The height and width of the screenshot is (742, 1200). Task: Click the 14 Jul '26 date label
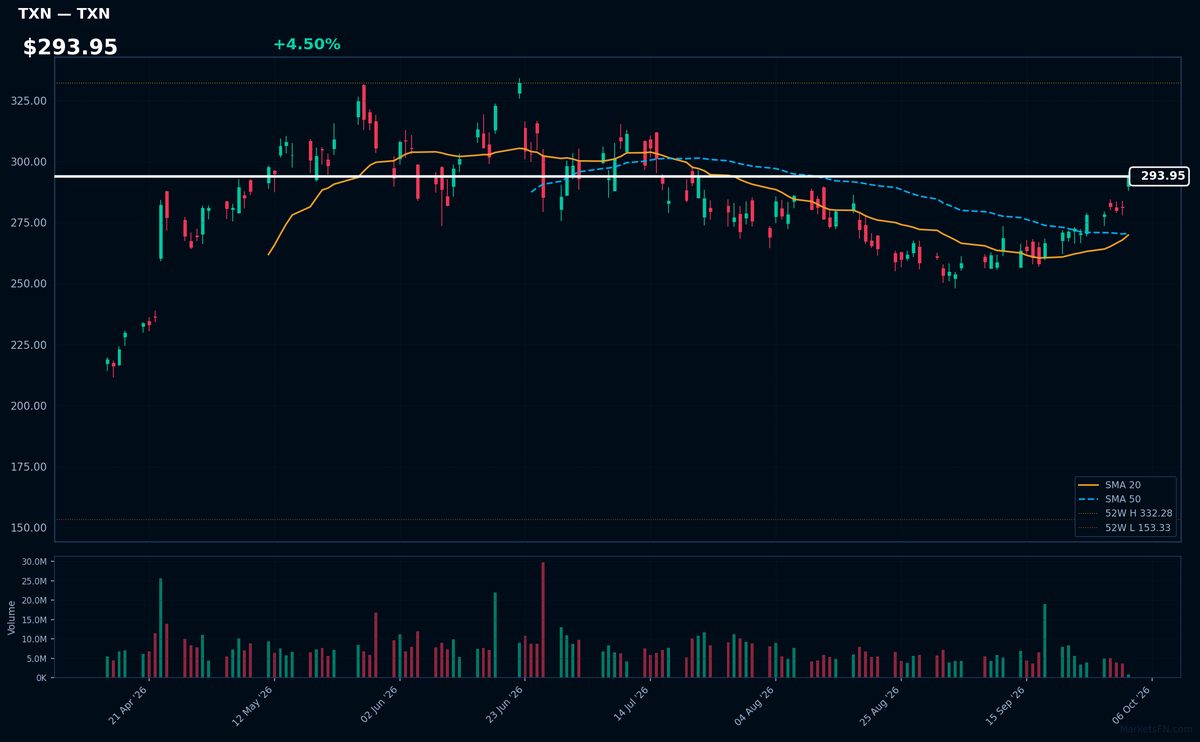click(x=629, y=704)
